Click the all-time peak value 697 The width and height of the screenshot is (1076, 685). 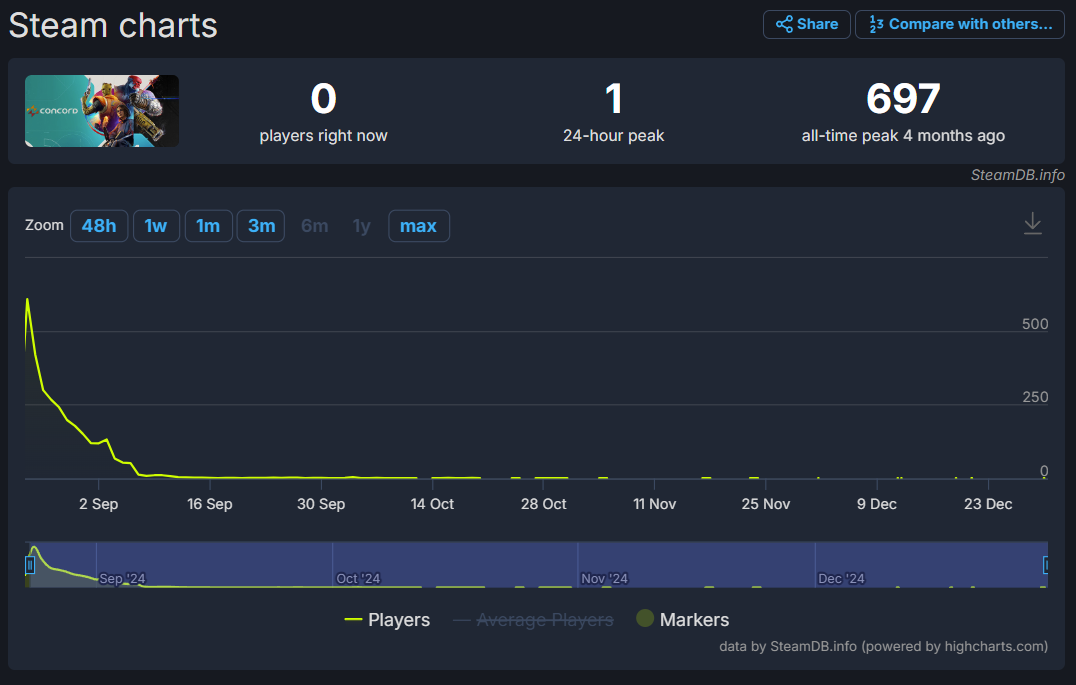(x=903, y=98)
